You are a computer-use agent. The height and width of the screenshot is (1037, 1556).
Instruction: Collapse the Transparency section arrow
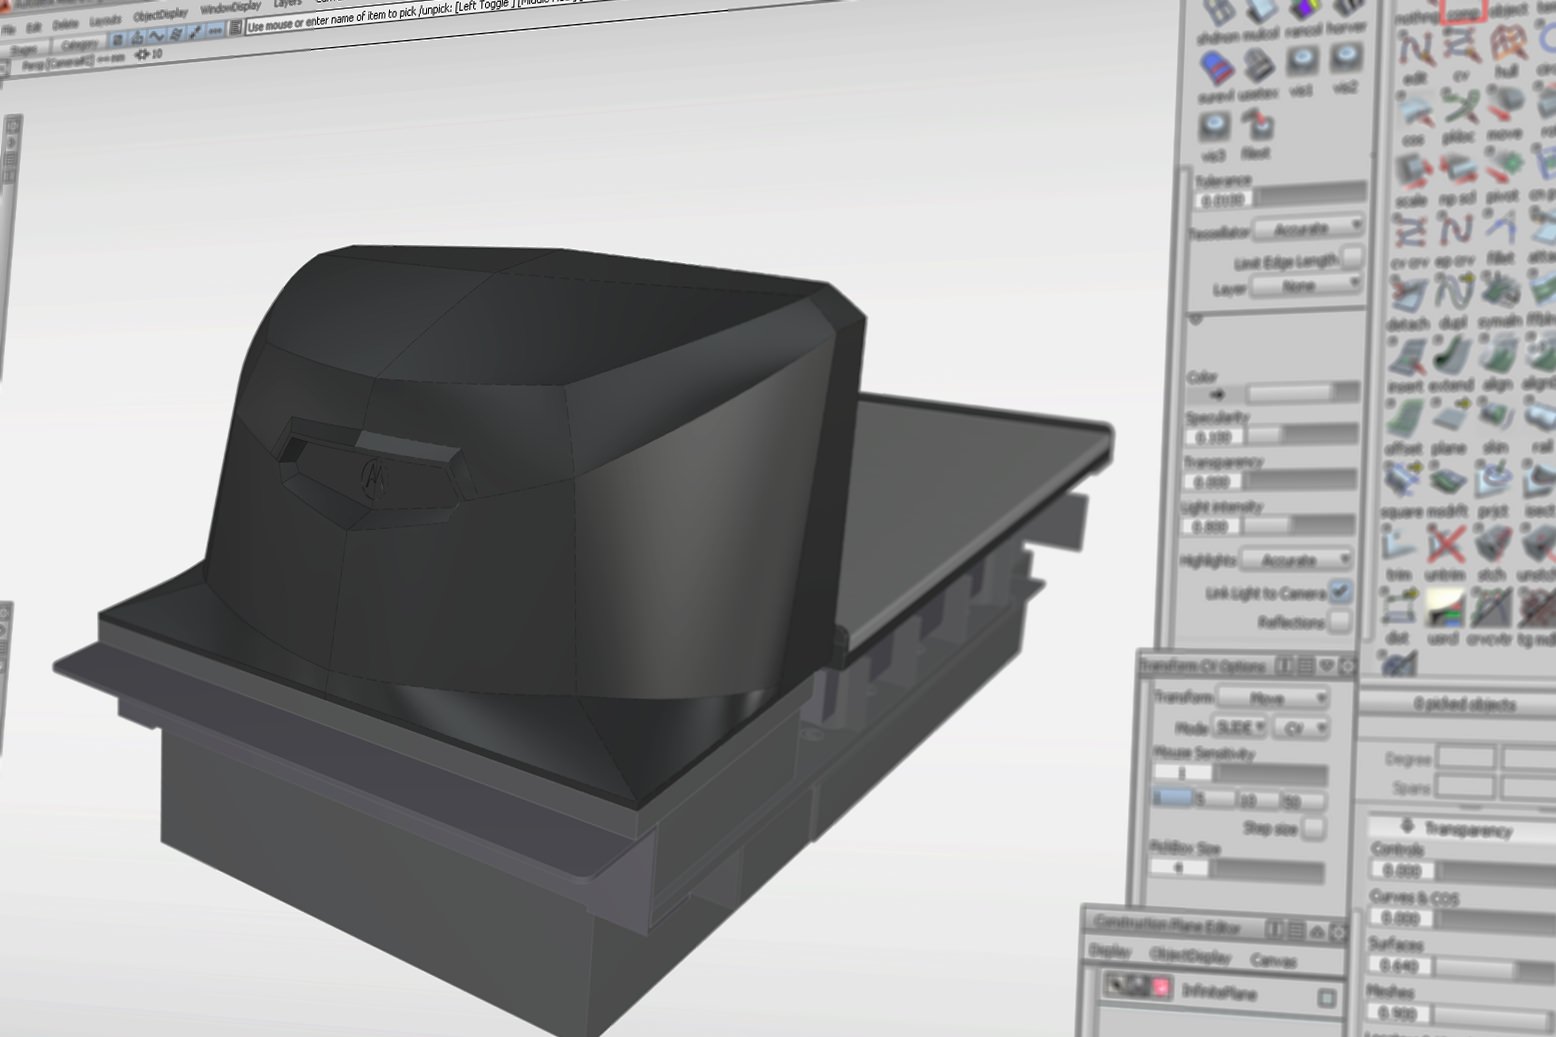point(1406,826)
